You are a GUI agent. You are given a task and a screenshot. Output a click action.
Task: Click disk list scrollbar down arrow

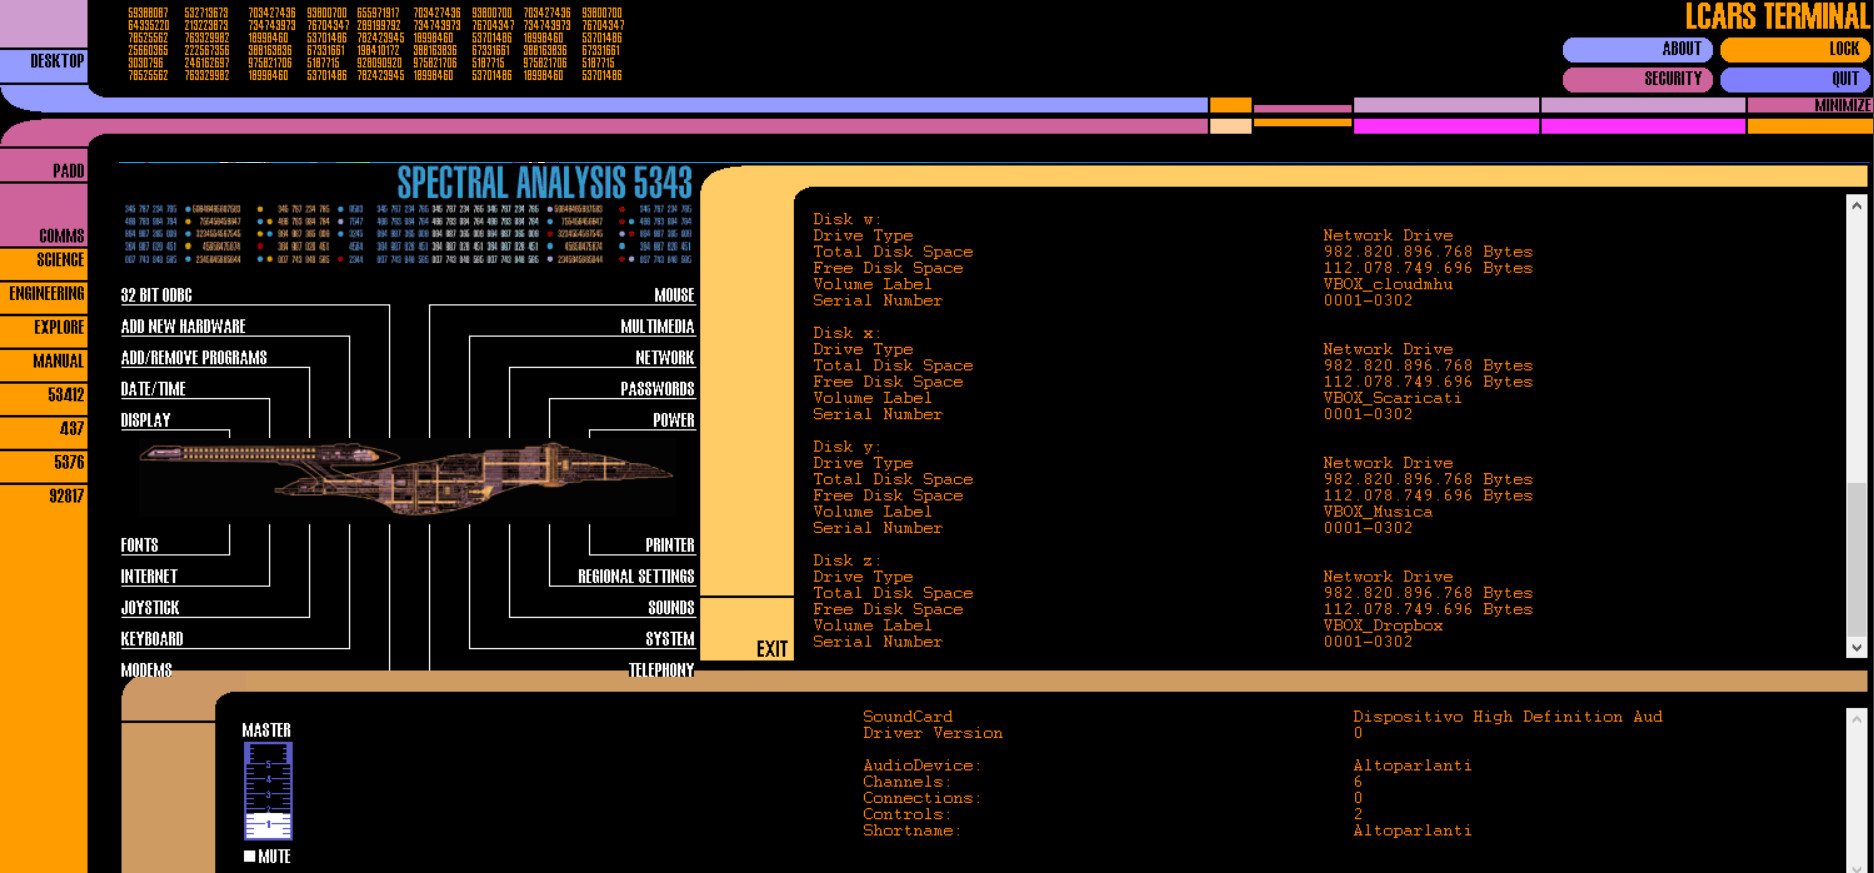1856,647
